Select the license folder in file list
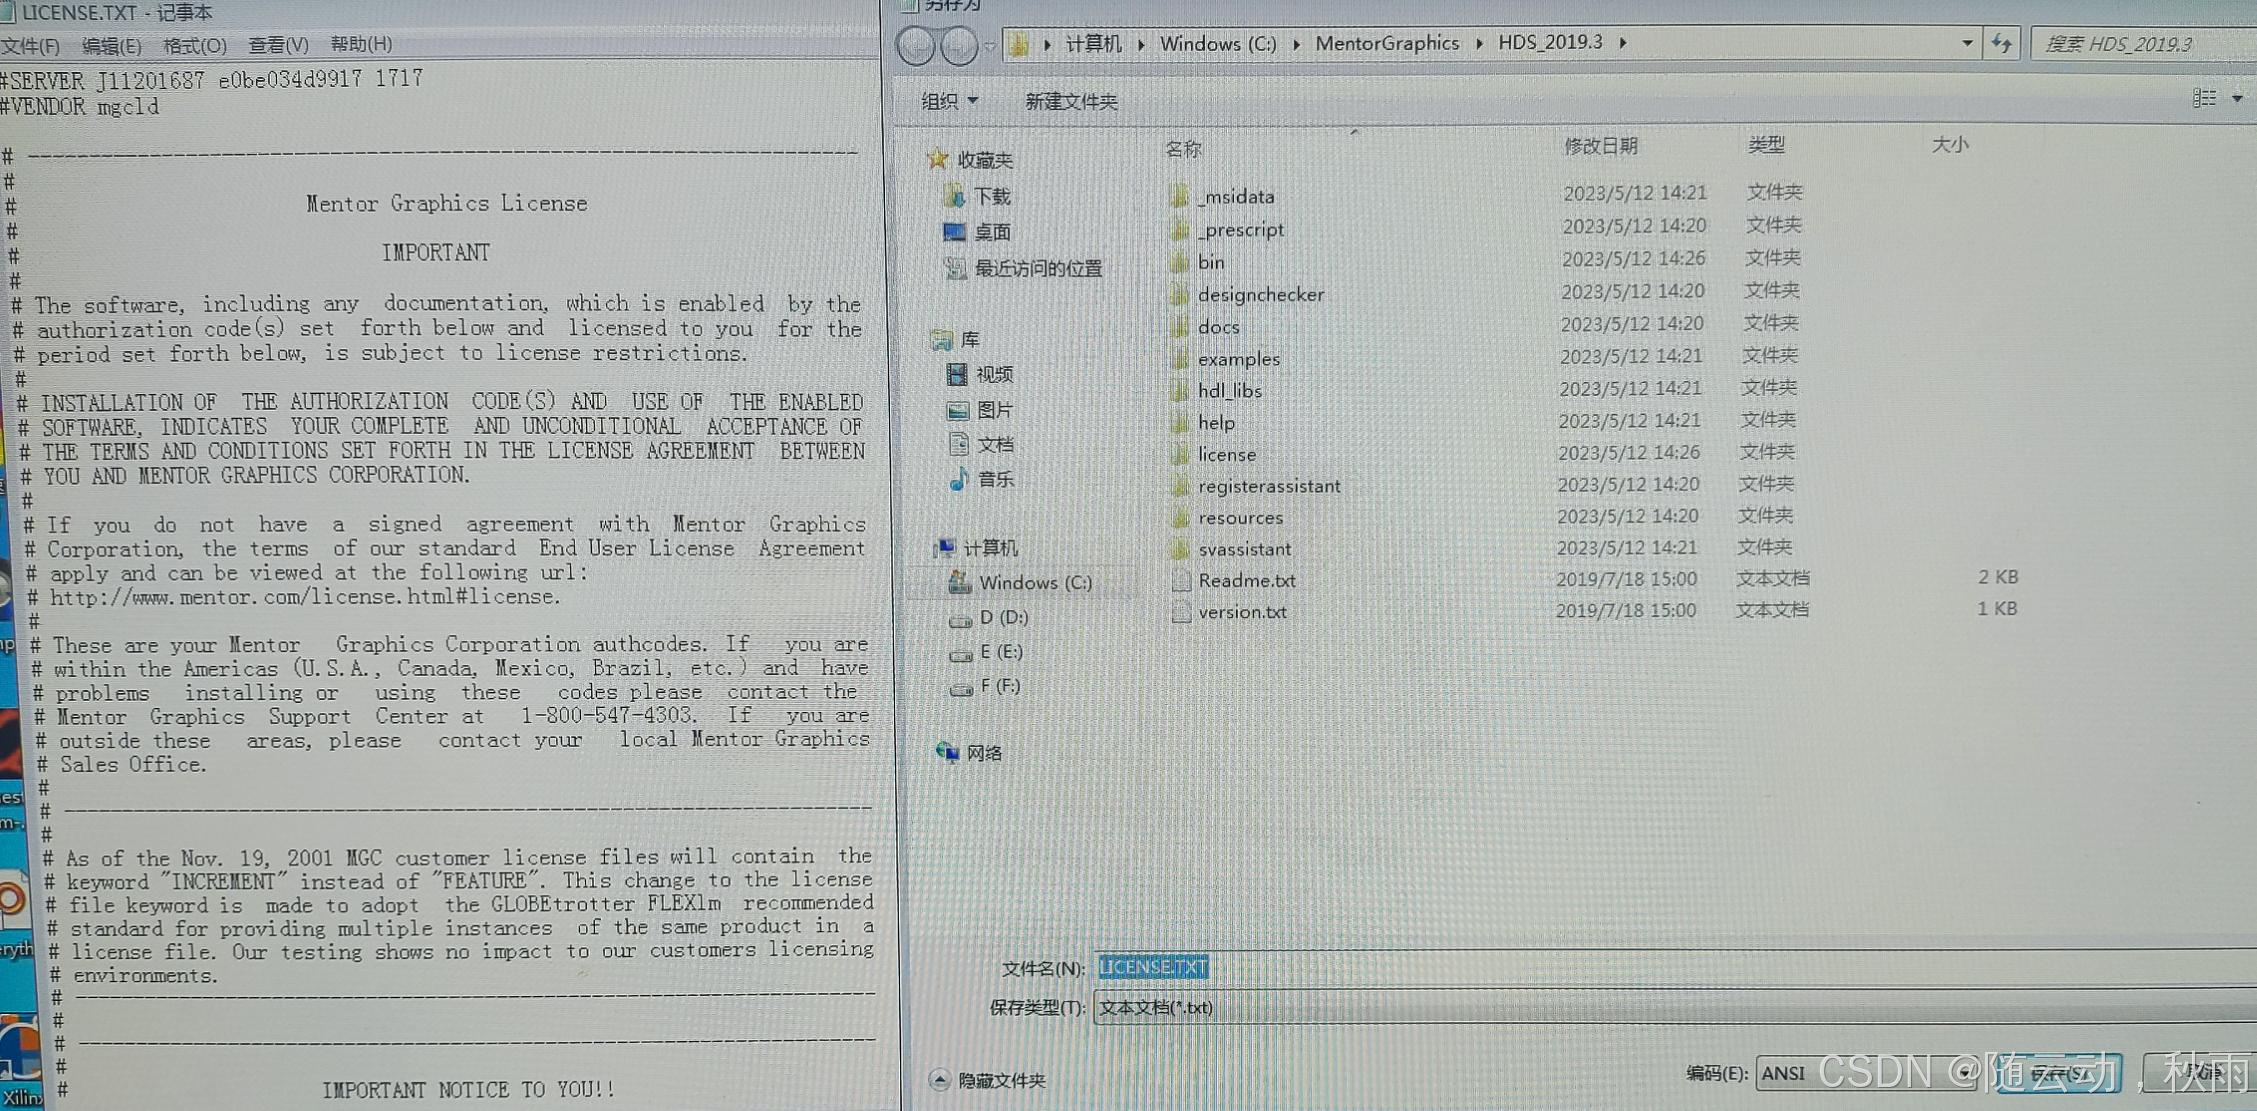The image size is (2257, 1111). tap(1226, 454)
